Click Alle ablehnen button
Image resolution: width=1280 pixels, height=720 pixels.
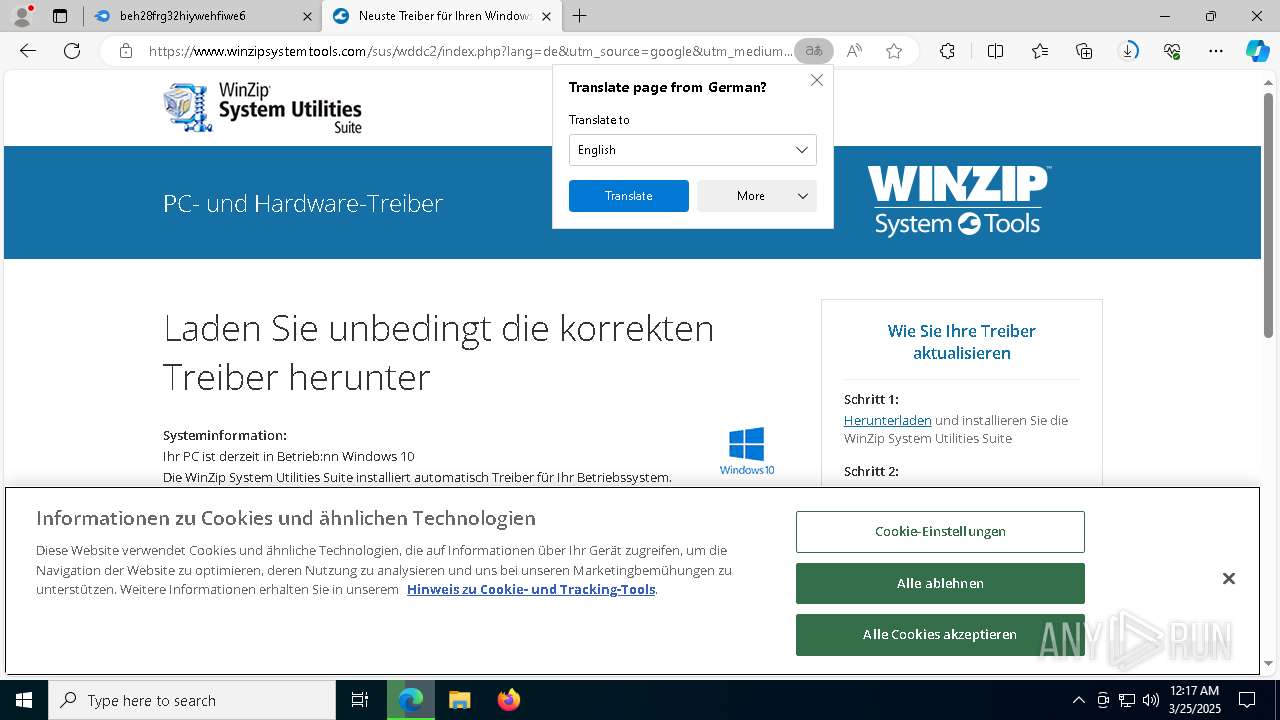pyautogui.click(x=940, y=583)
